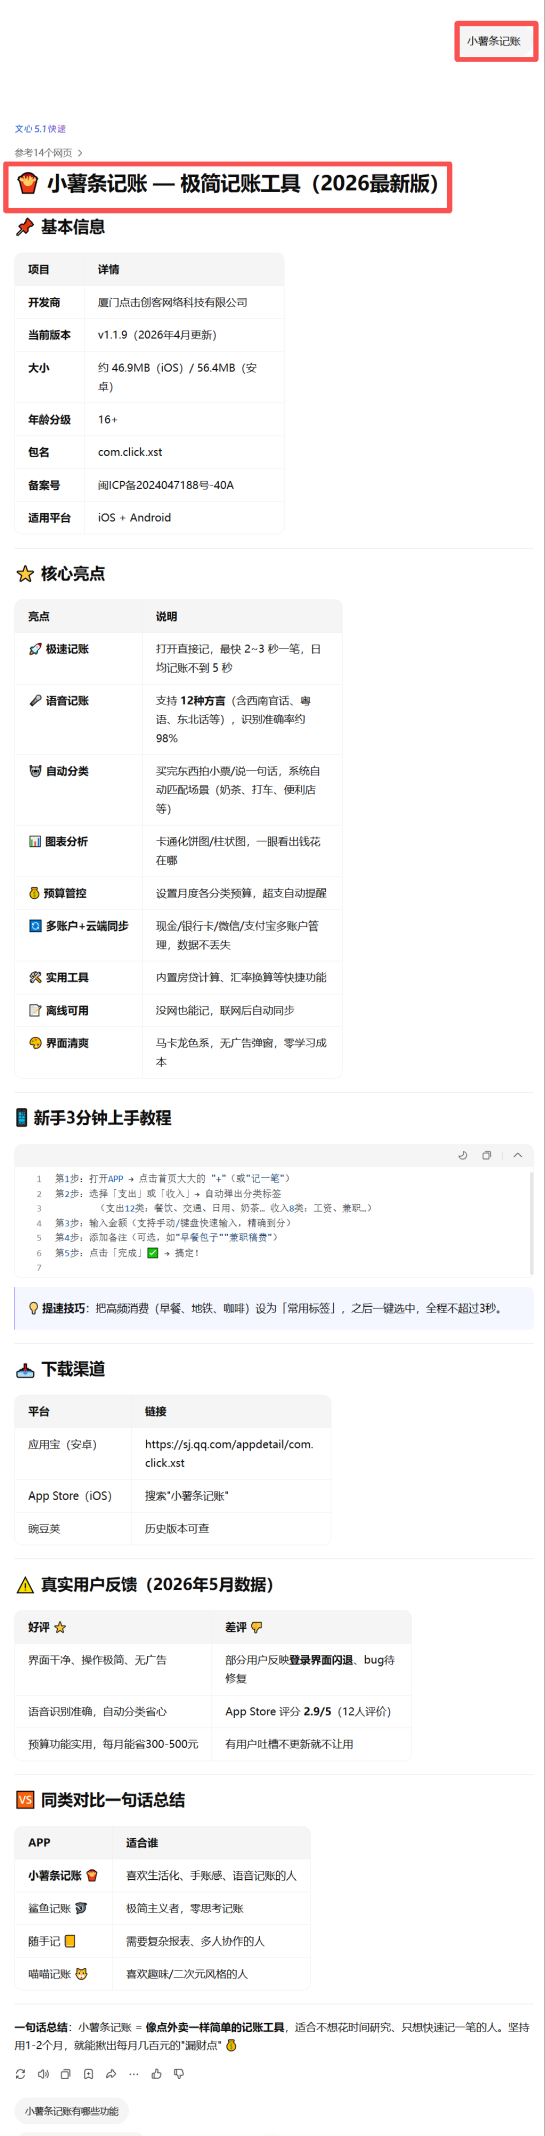This screenshot has width=545, height=2136.
Task: Click the 预算管控 highlight row label
Action: coord(58,893)
